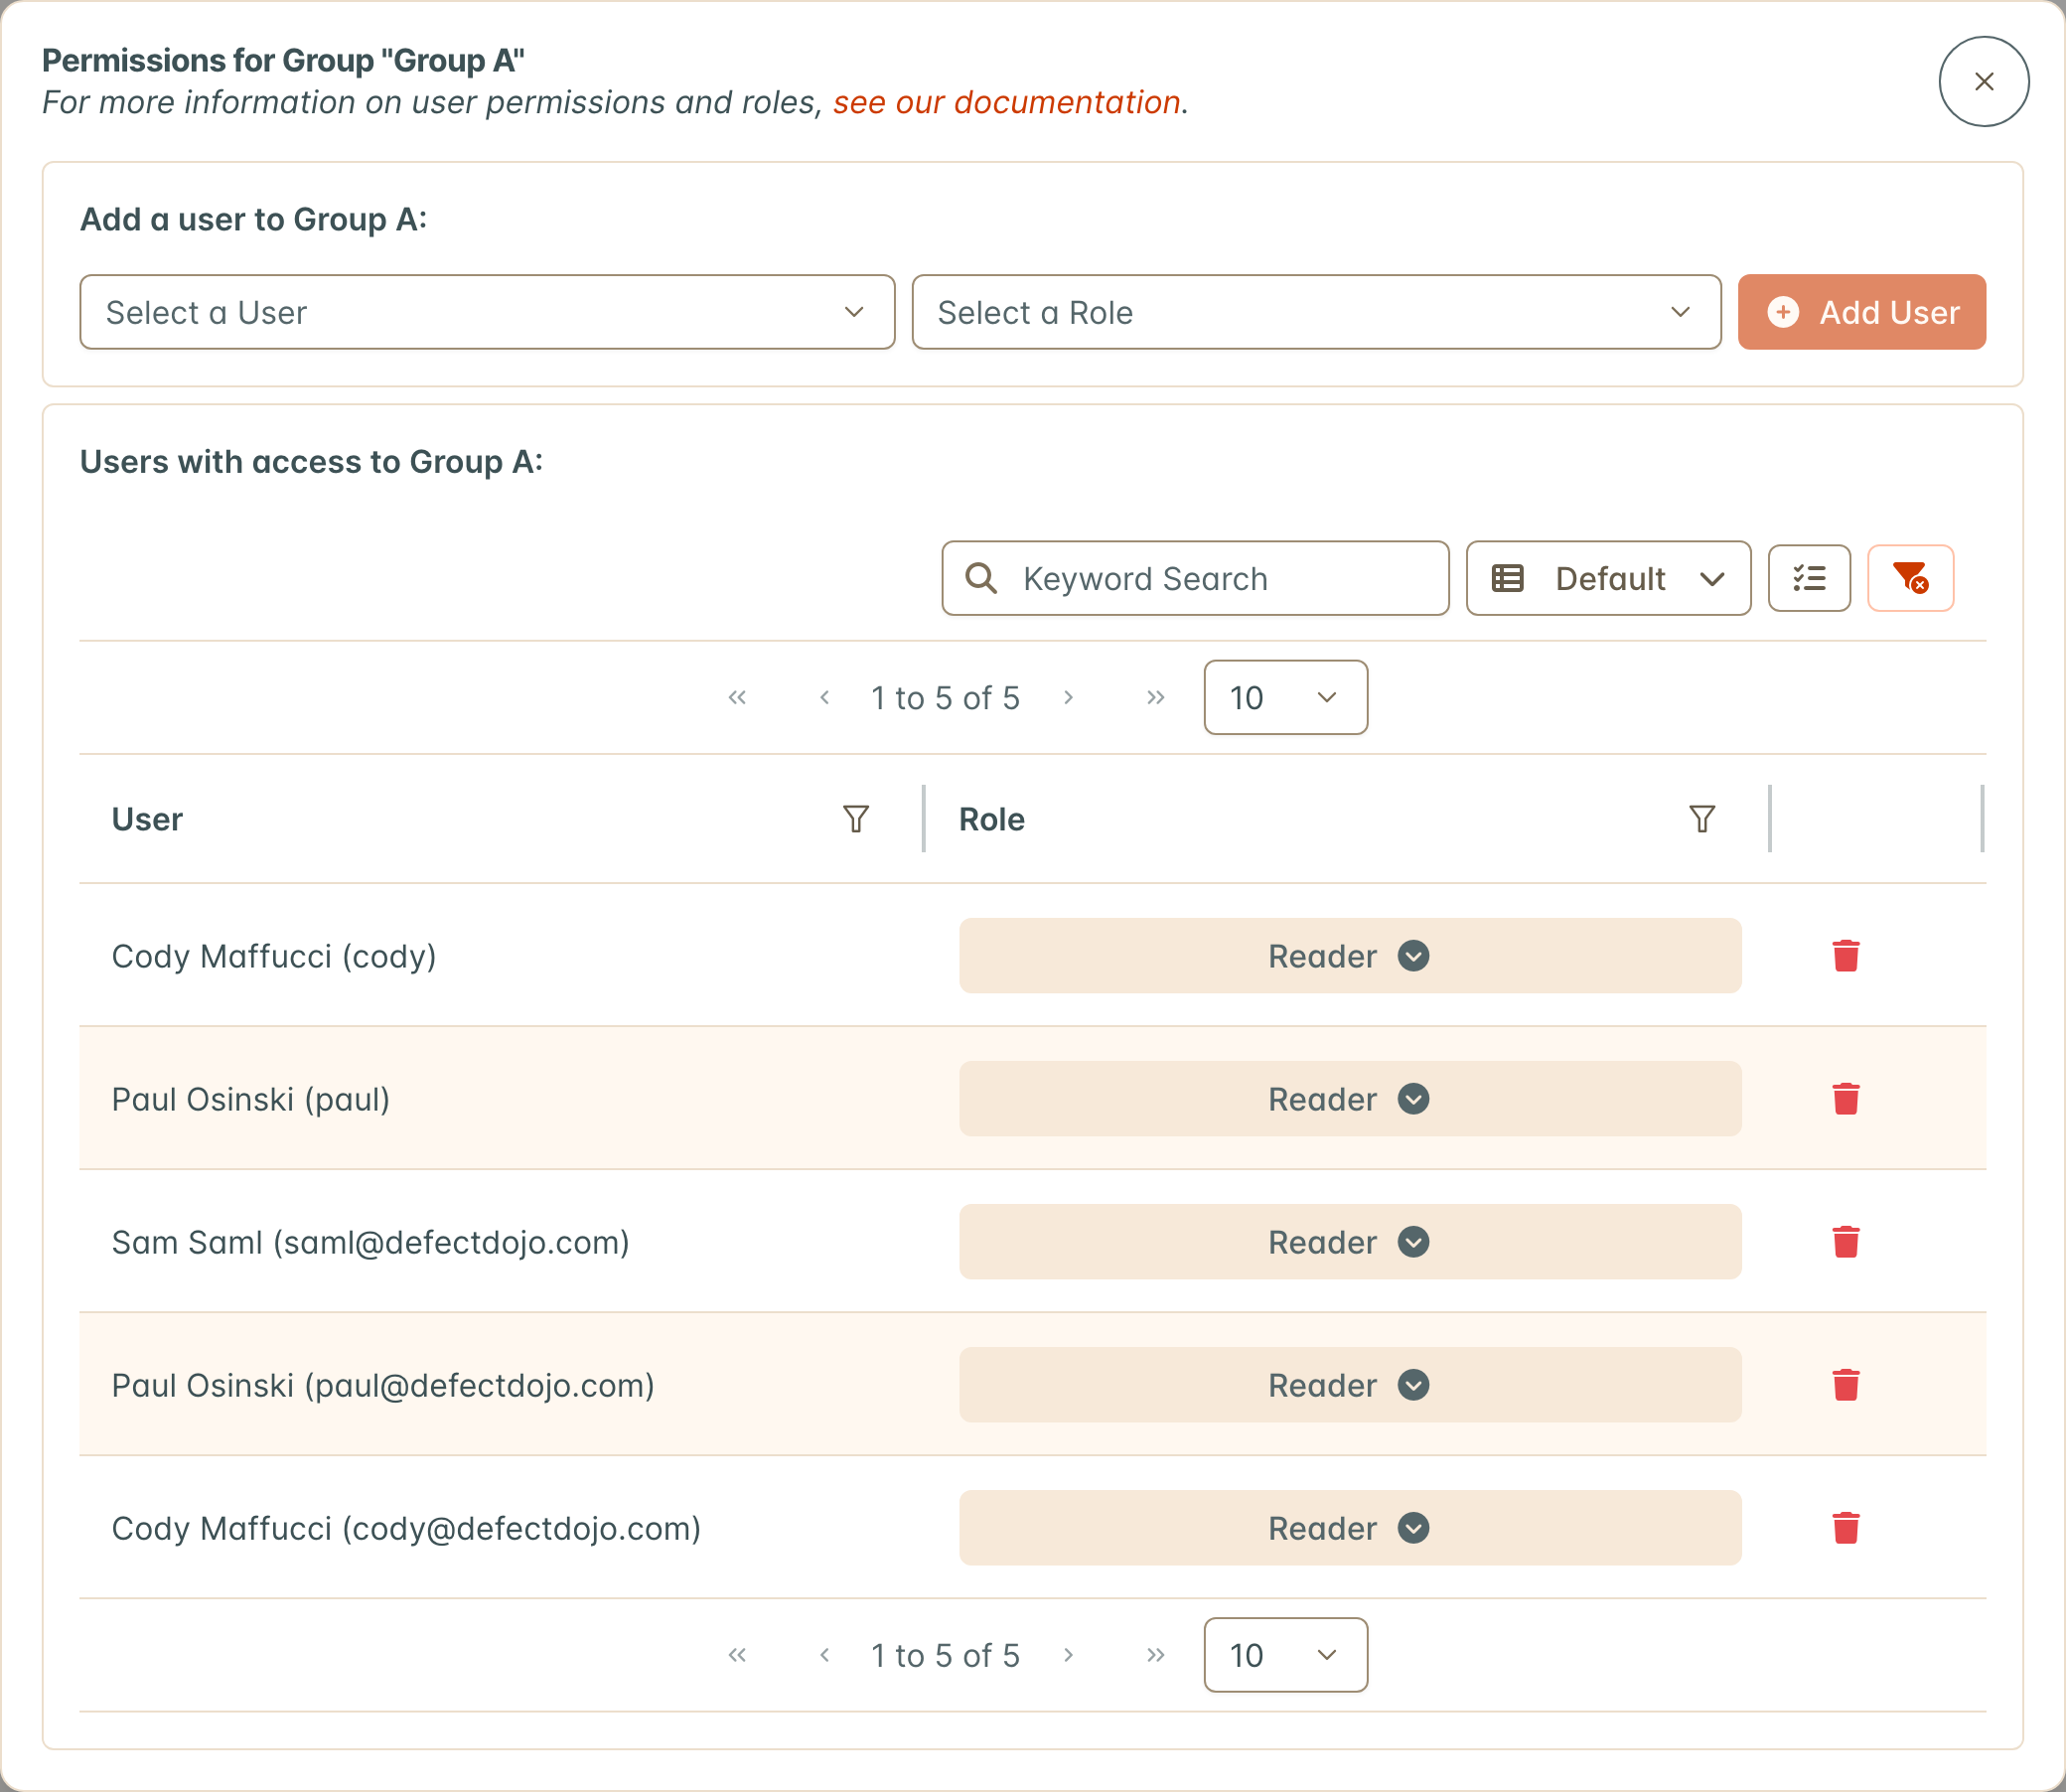Change top page size dropdown
The width and height of the screenshot is (2066, 1792).
(x=1285, y=697)
